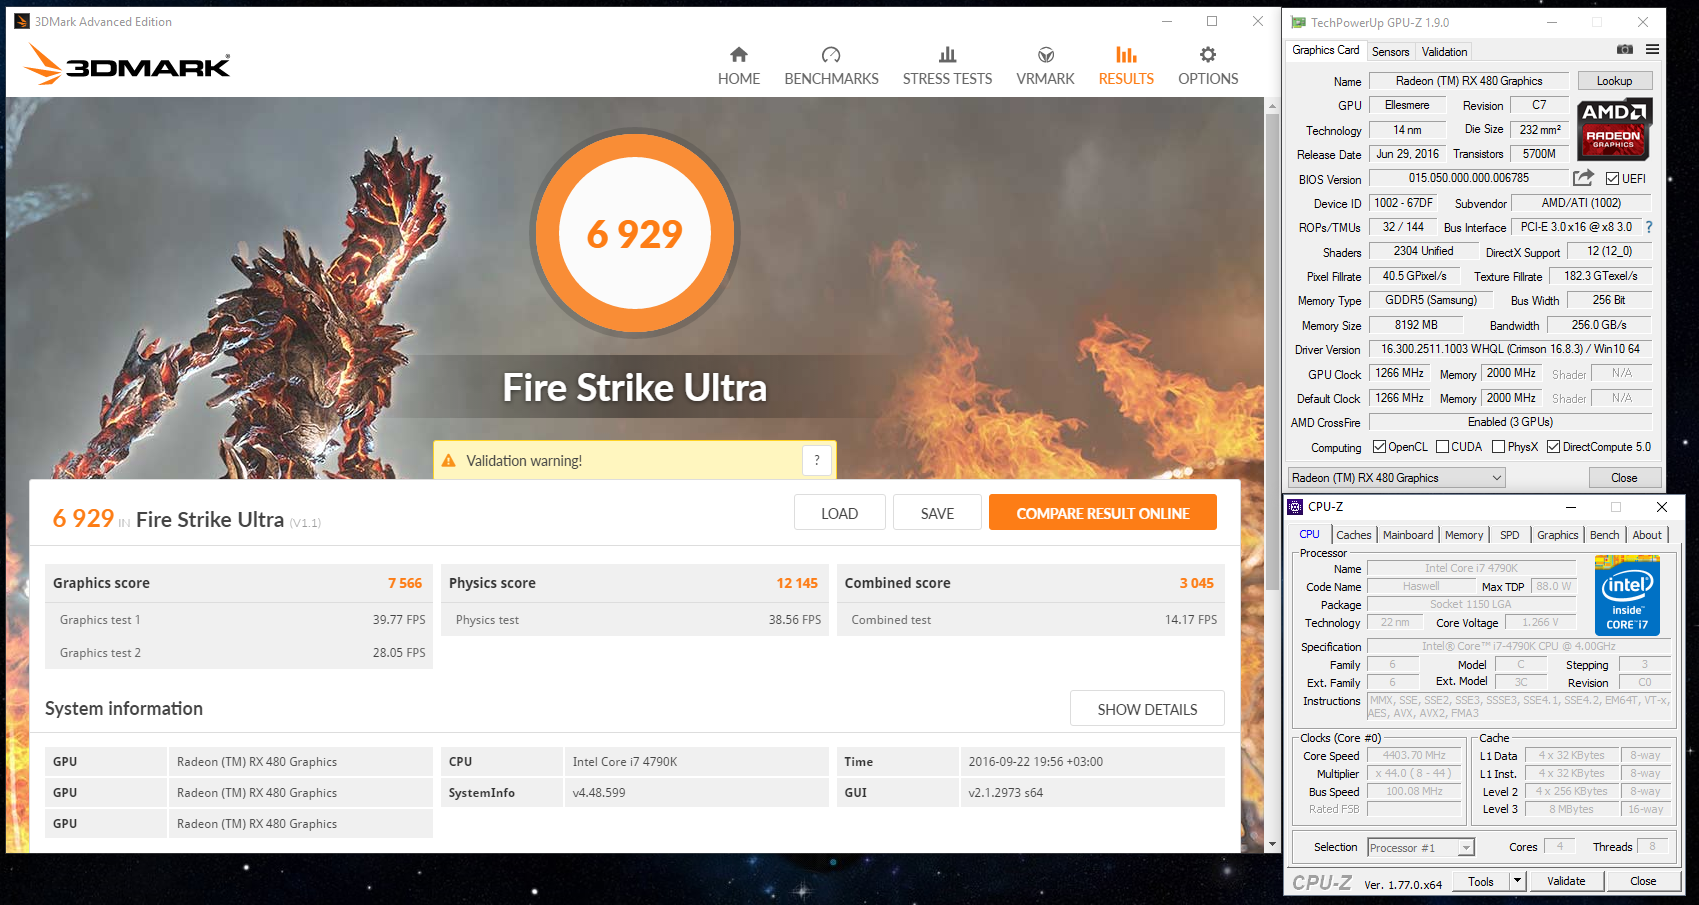Click scroll up arrow in 3DMark
Viewport: 1699px width, 905px height.
click(1272, 105)
